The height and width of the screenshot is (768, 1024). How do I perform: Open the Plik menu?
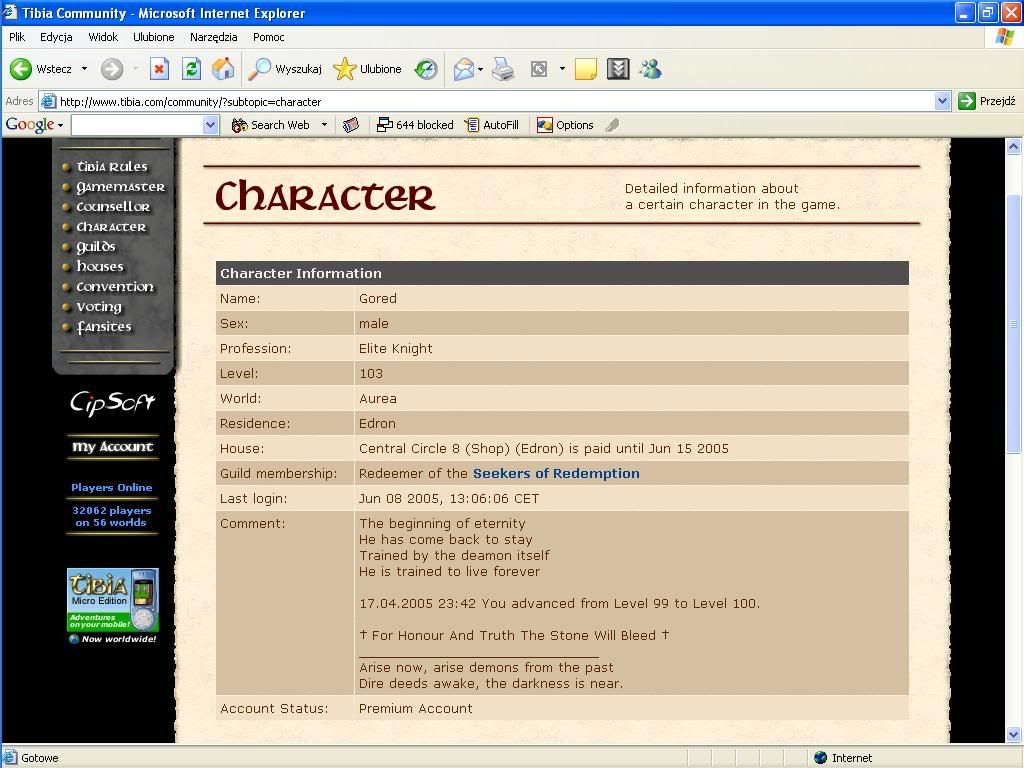pyautogui.click(x=17, y=37)
